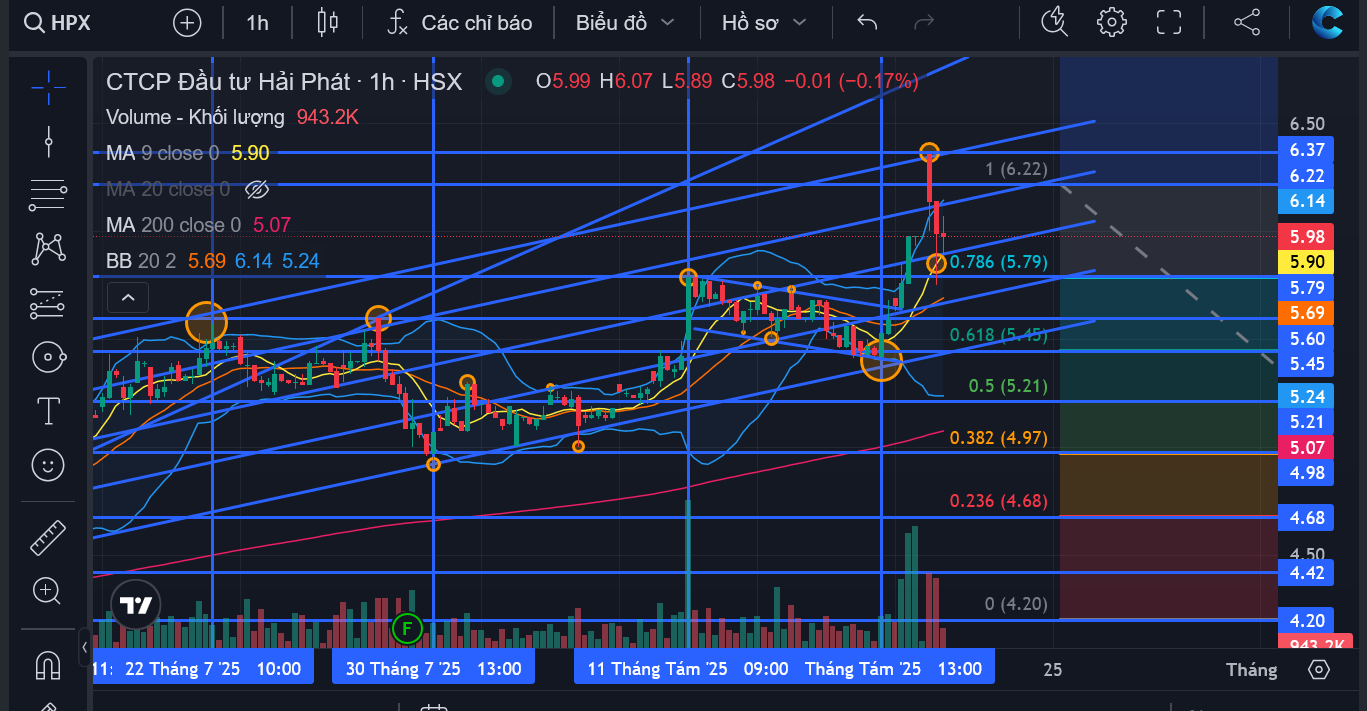The height and width of the screenshot is (711, 1367).
Task: Select the patterns drawing tool
Action: 48,248
